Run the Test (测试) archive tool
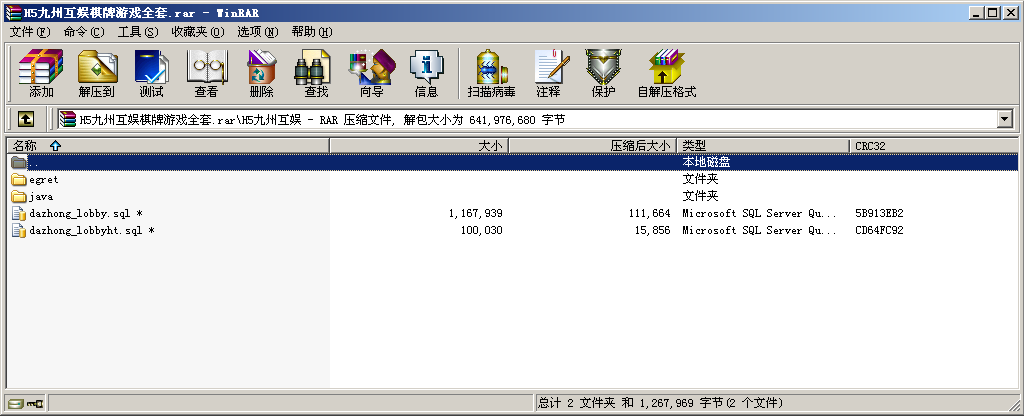The image size is (1024, 416). click(x=151, y=74)
